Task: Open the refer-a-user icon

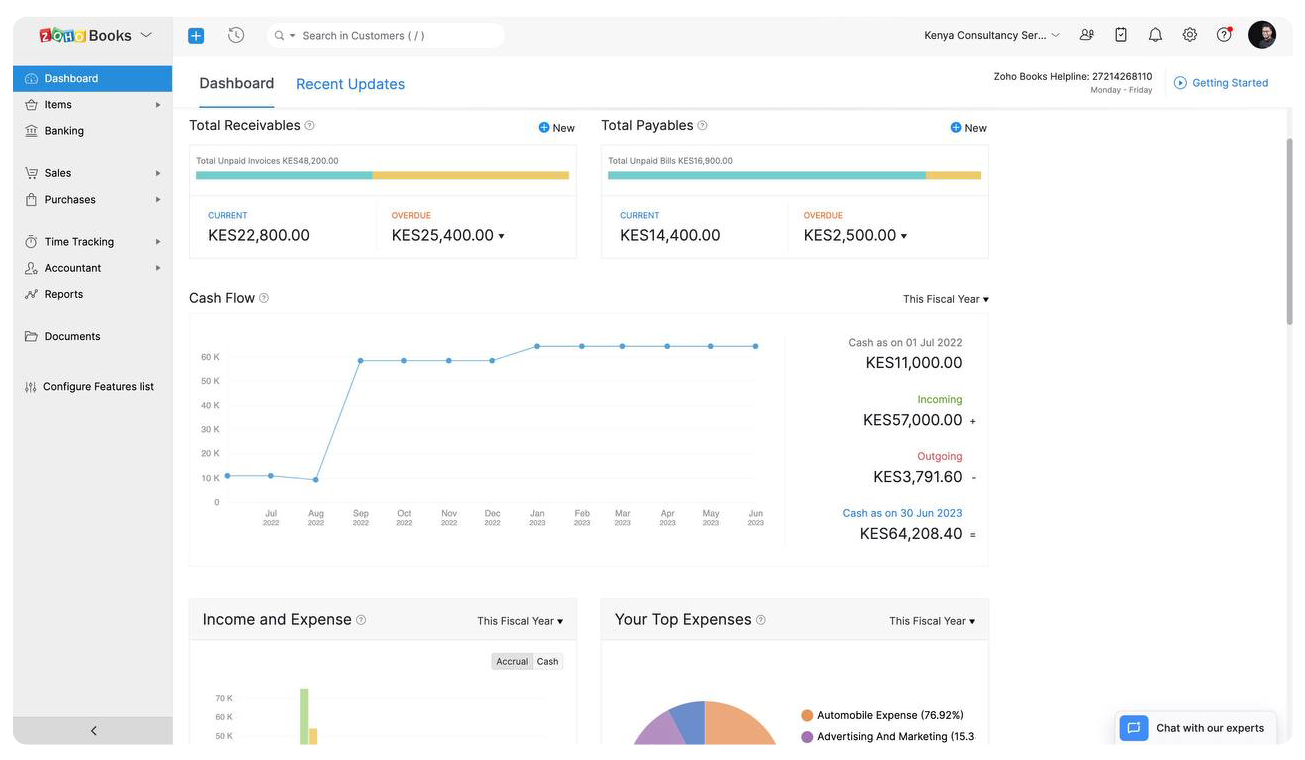Action: (1086, 34)
